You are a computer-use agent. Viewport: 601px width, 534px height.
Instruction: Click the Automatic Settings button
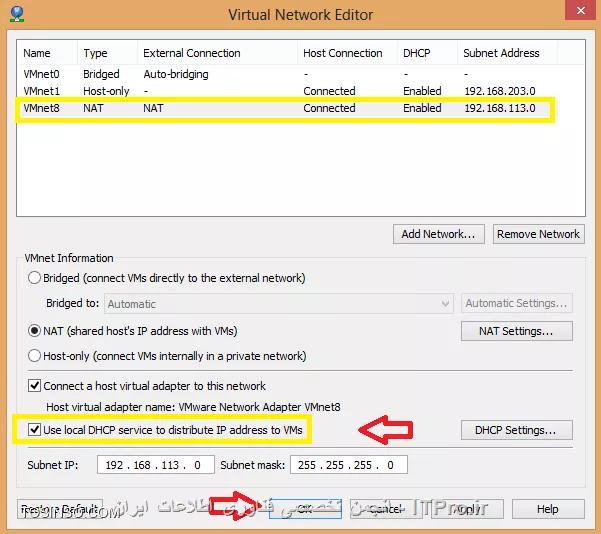click(x=517, y=303)
